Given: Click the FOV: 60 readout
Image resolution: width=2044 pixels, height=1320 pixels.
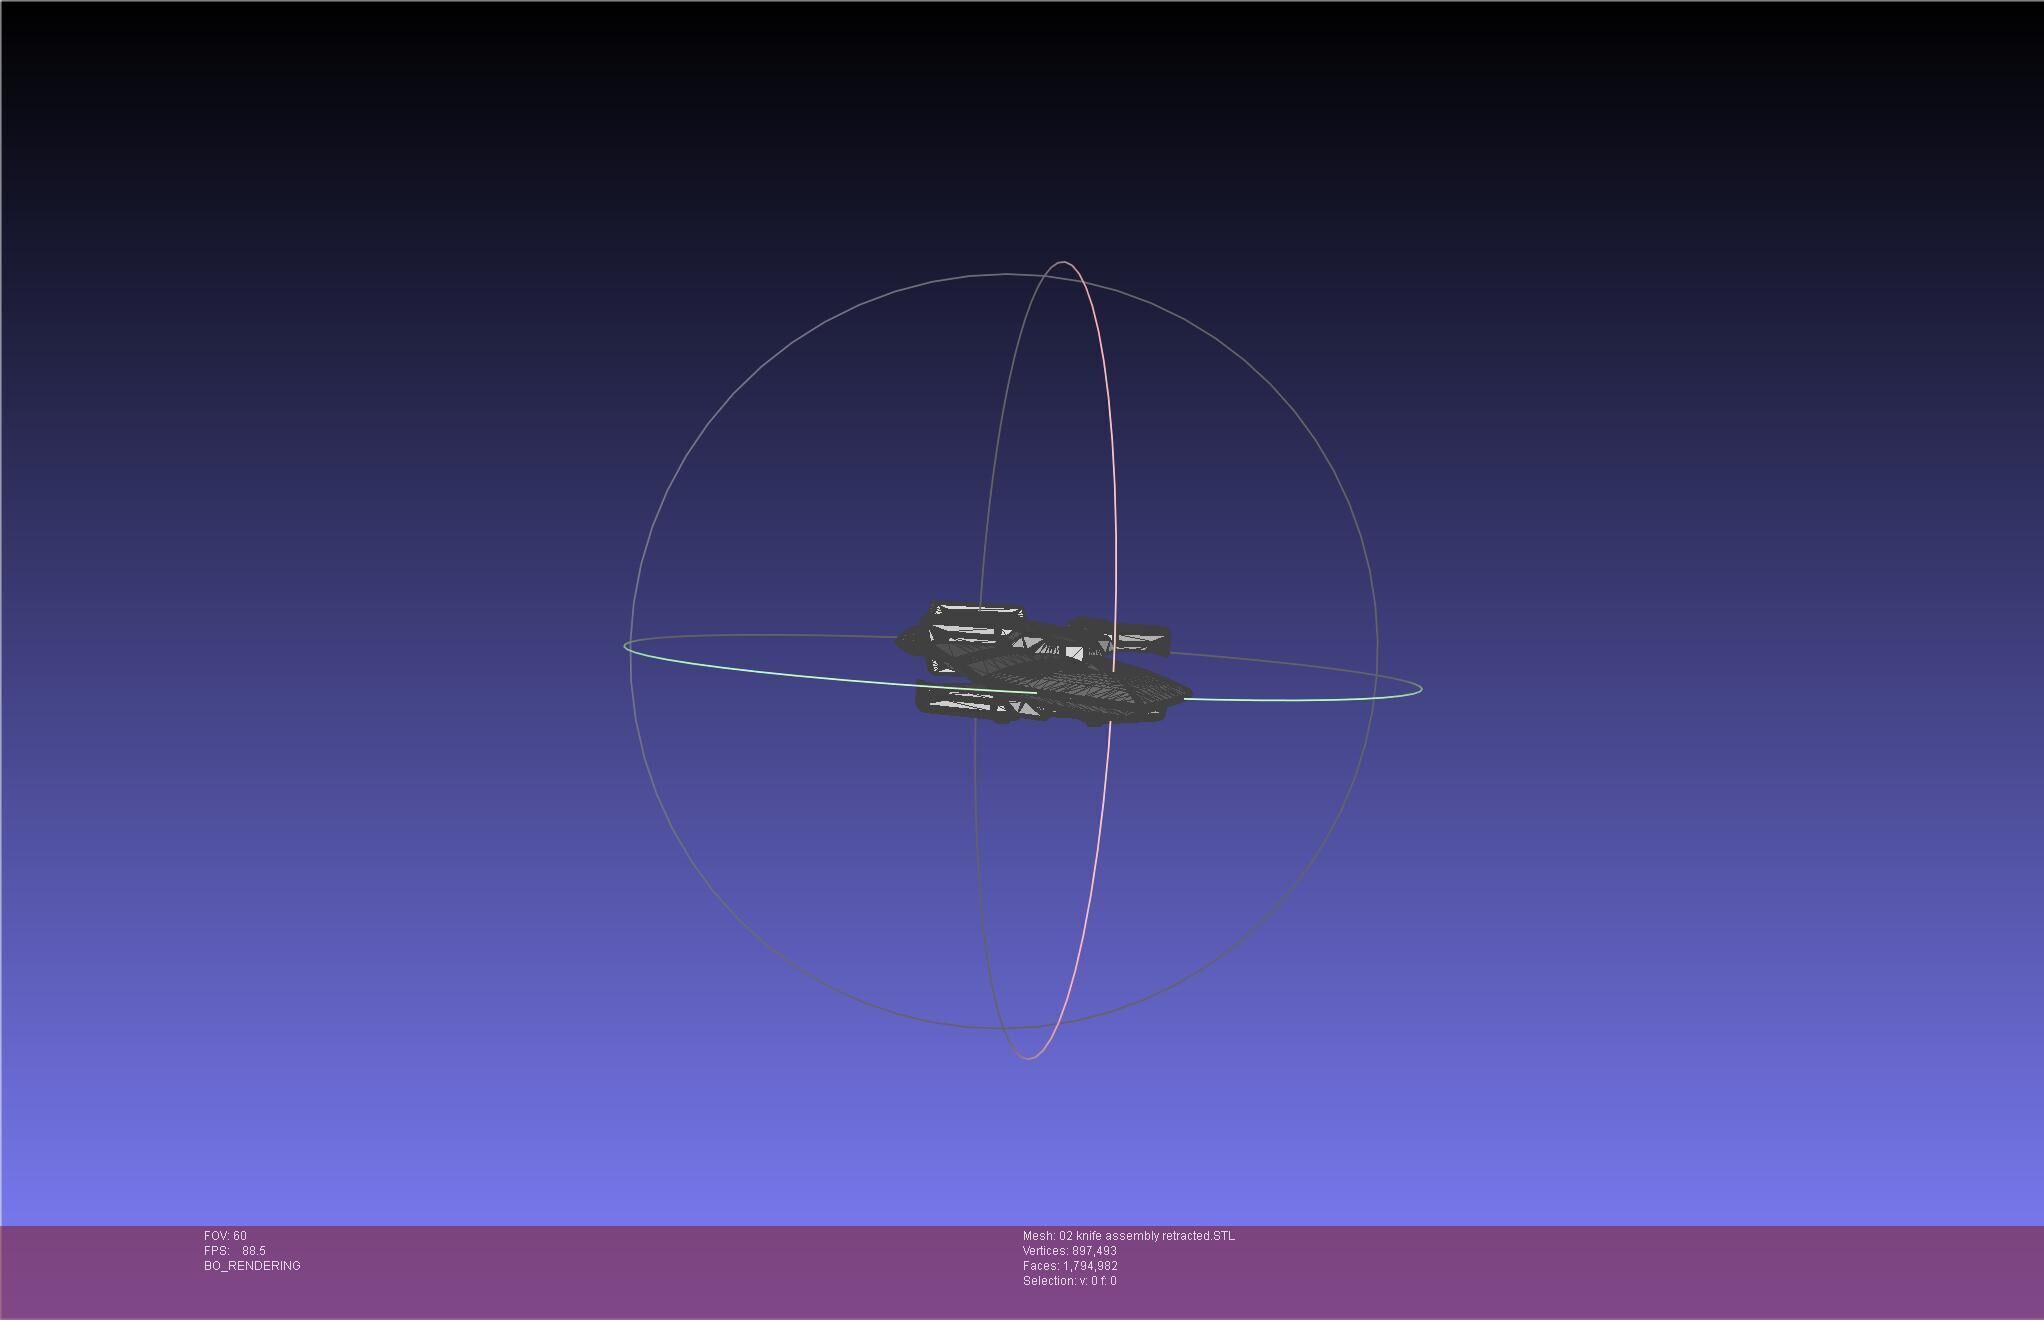Looking at the screenshot, I should 225,1236.
